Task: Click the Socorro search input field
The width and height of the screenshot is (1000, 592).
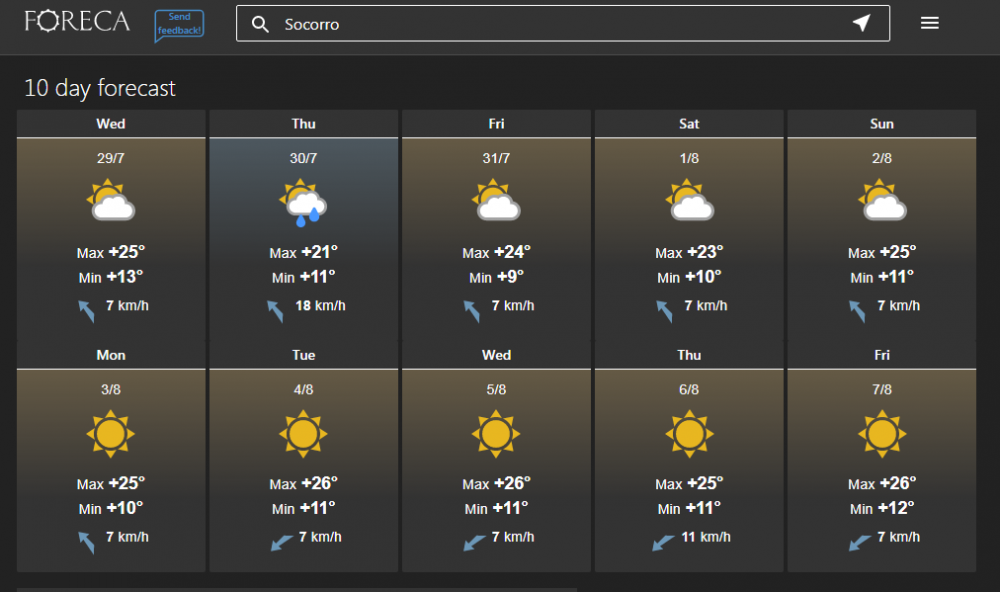Action: (562, 24)
